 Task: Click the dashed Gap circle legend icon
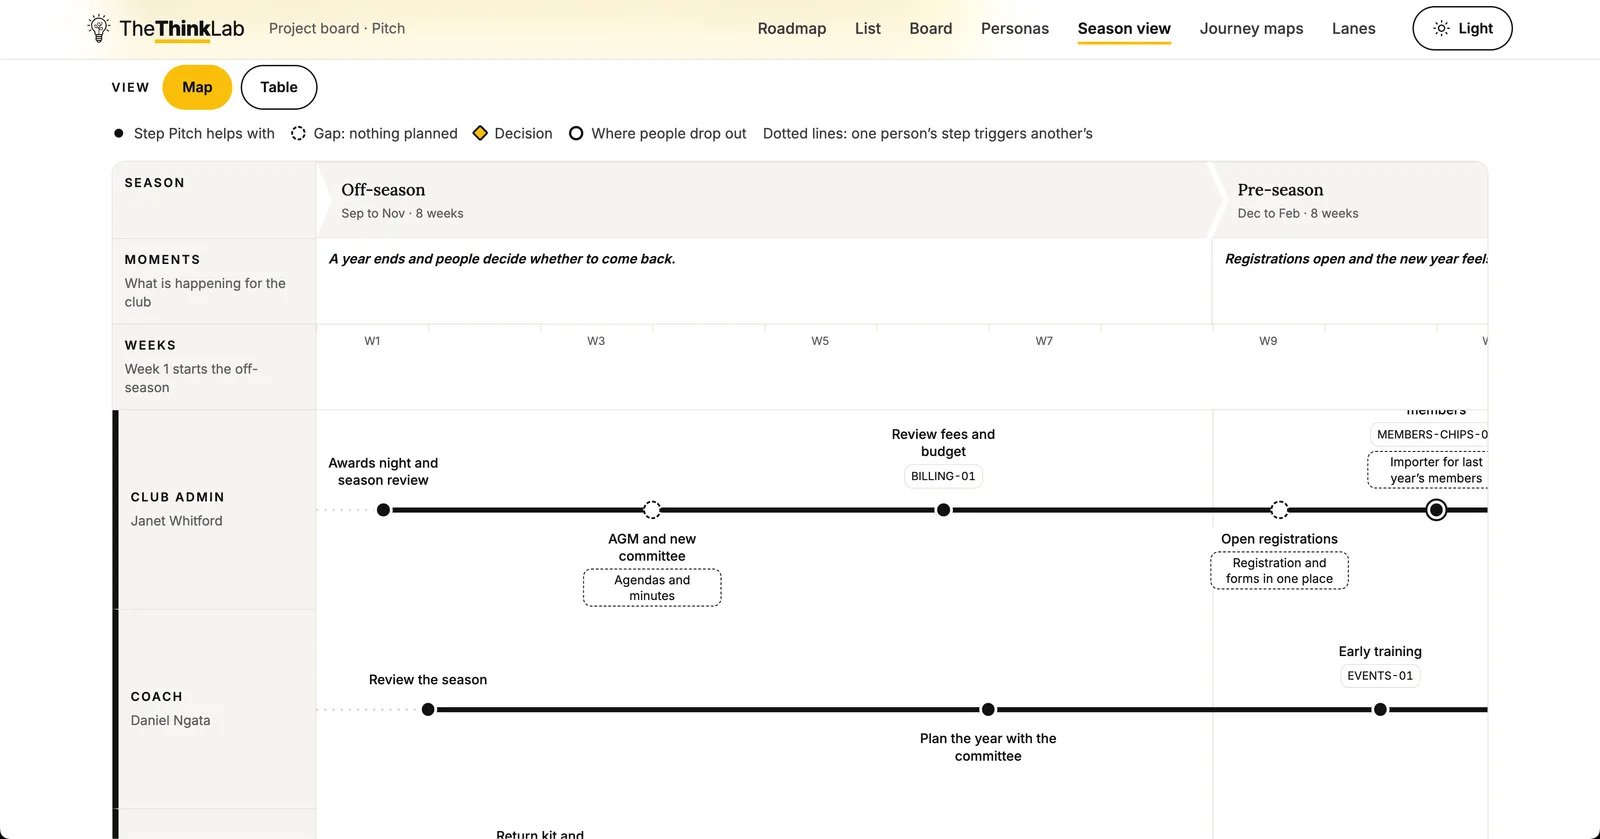pyautogui.click(x=298, y=133)
